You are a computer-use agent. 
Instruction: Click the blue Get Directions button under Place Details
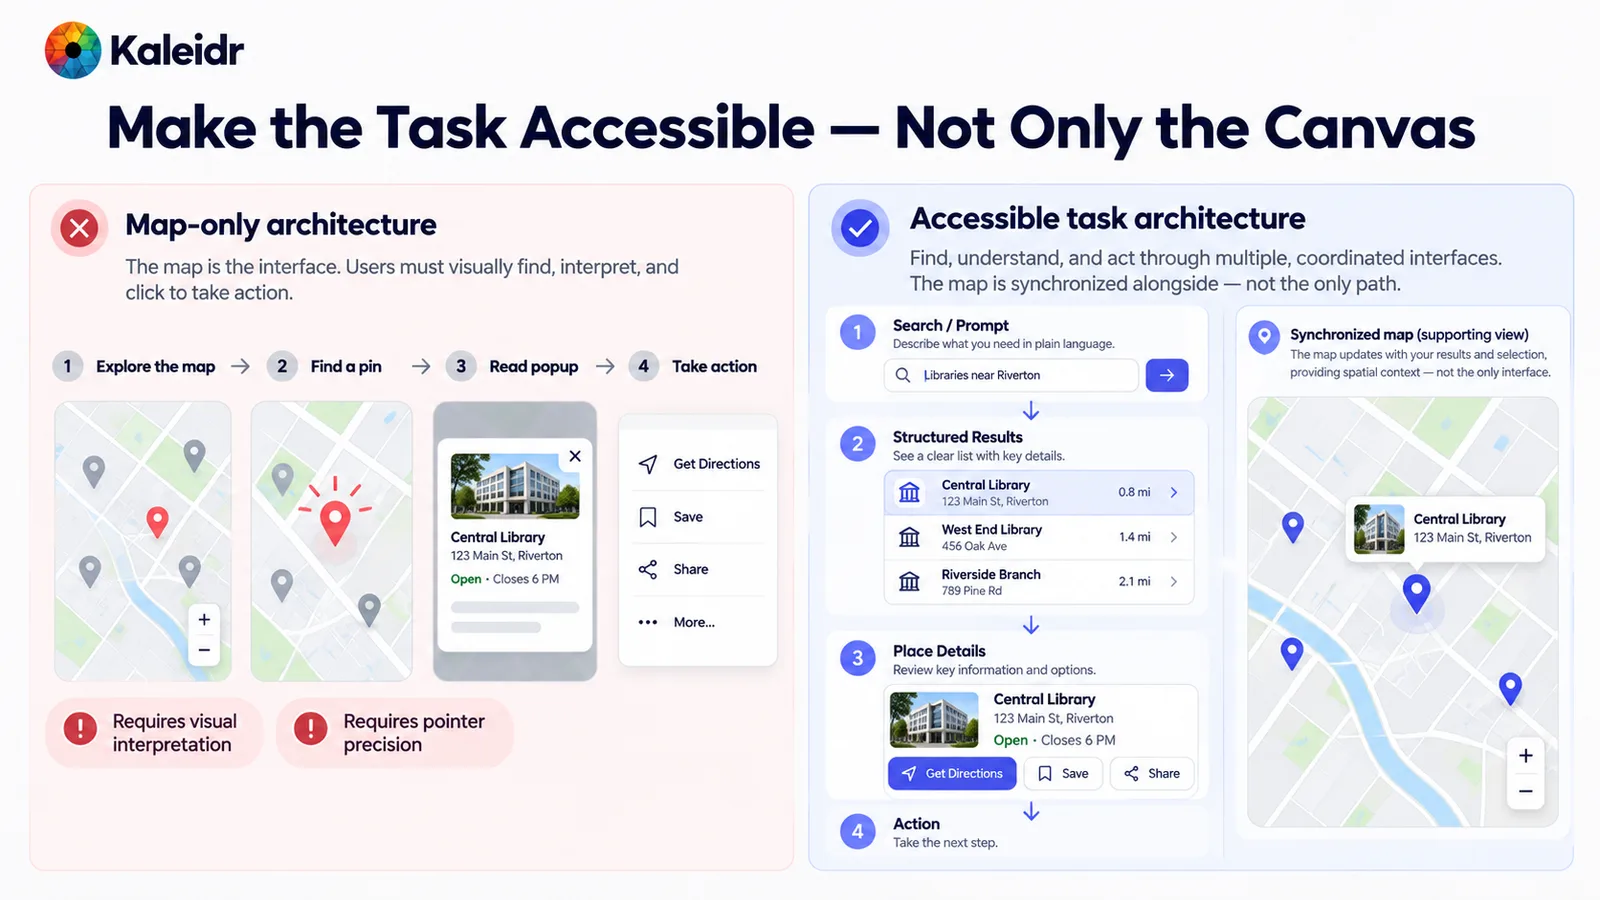pyautogui.click(x=952, y=773)
